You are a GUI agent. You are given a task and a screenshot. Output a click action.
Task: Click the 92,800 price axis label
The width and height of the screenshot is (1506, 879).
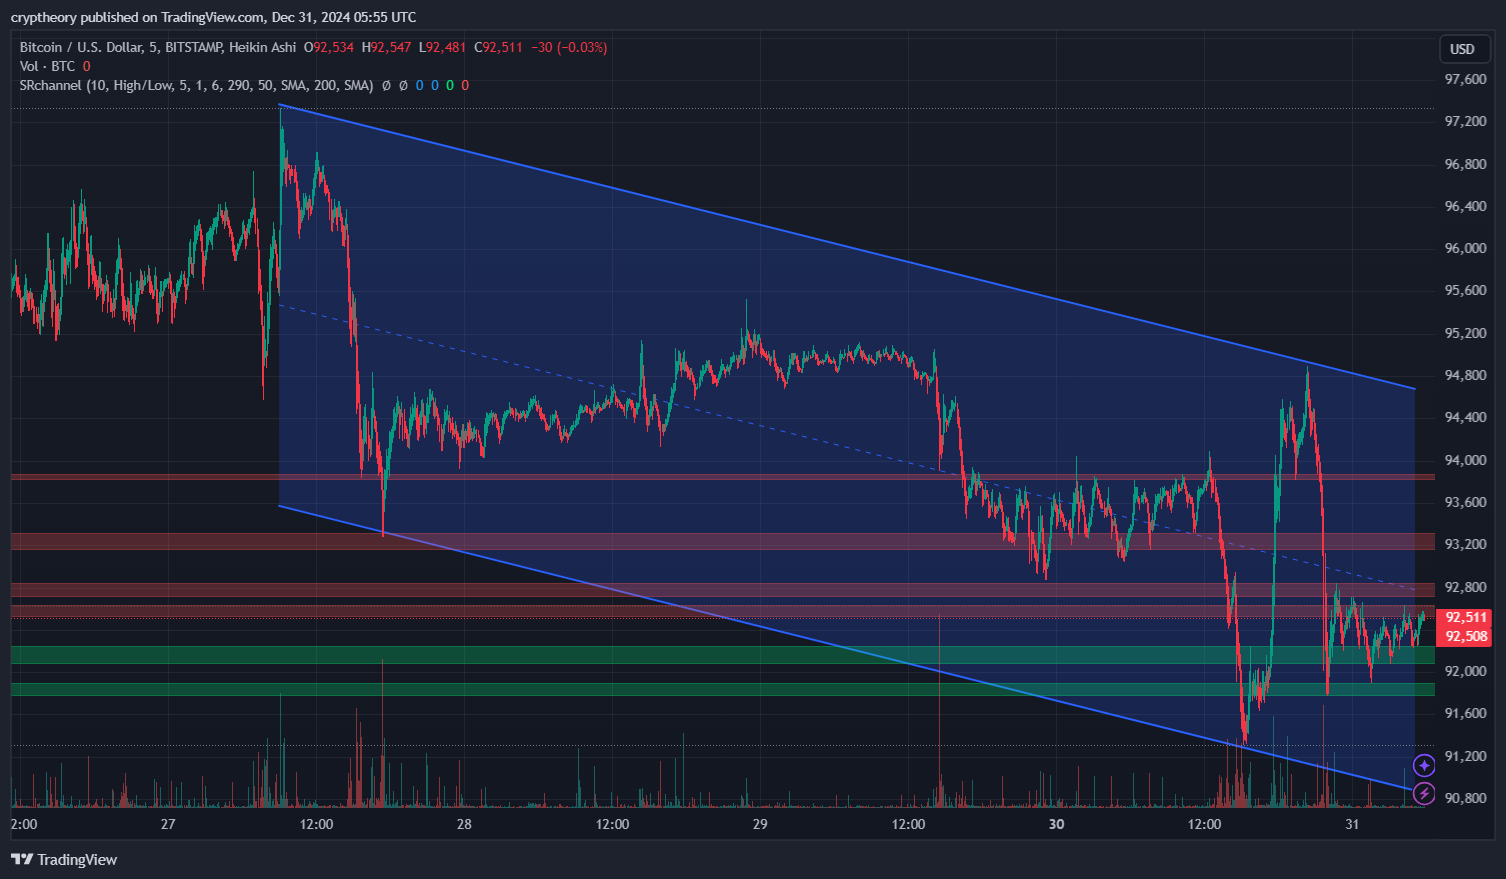click(1466, 587)
